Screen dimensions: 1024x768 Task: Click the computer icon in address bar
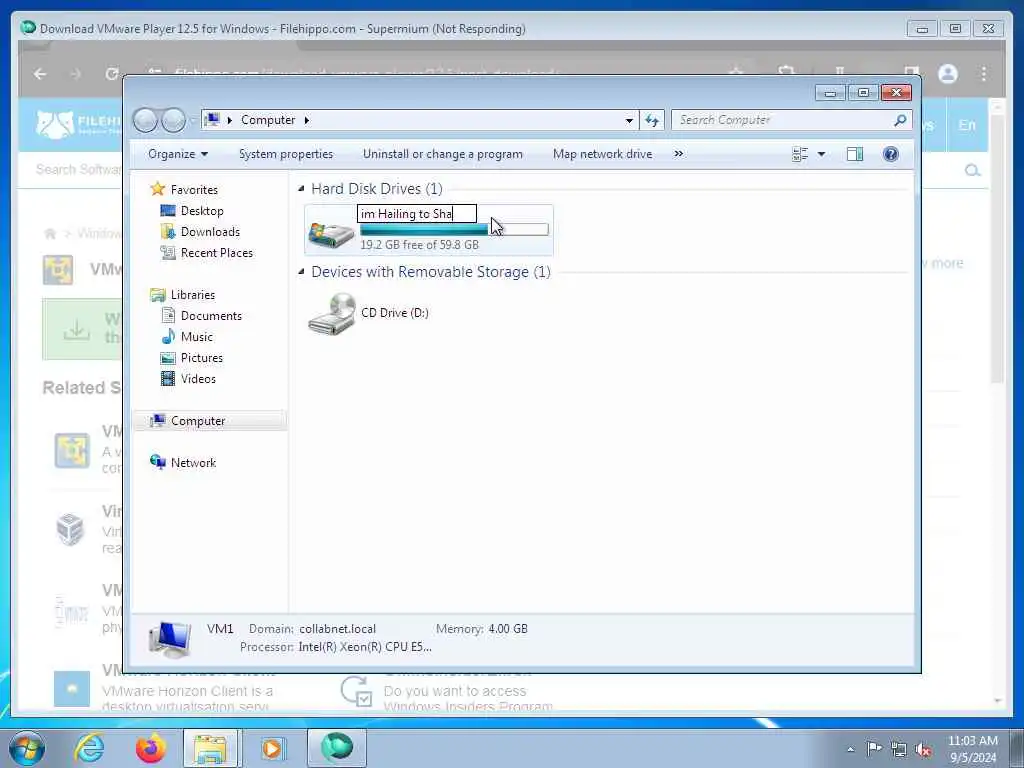212,120
